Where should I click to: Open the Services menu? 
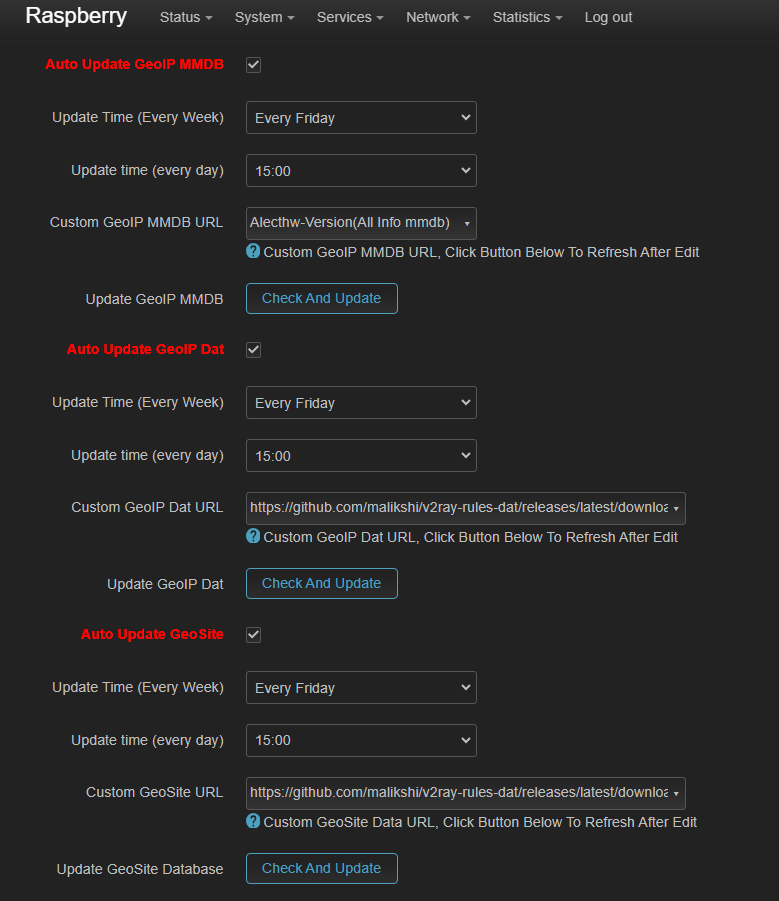click(x=350, y=17)
